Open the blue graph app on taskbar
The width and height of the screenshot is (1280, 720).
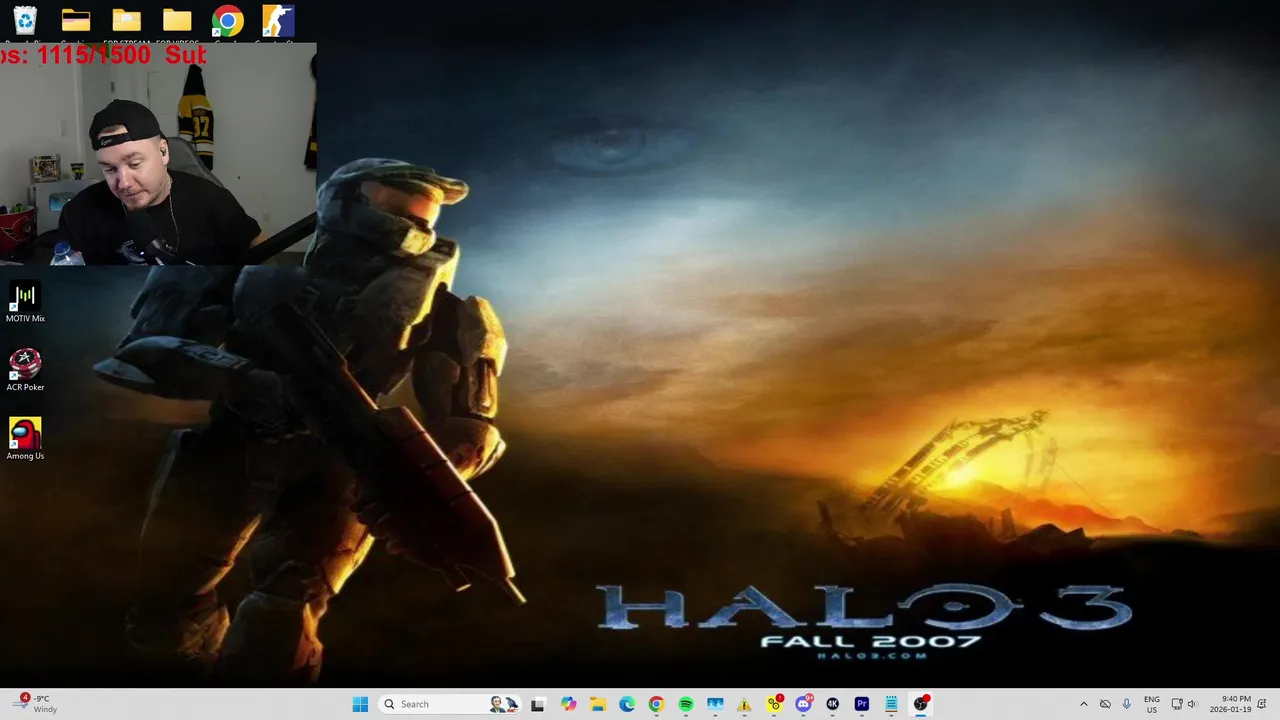[x=715, y=704]
